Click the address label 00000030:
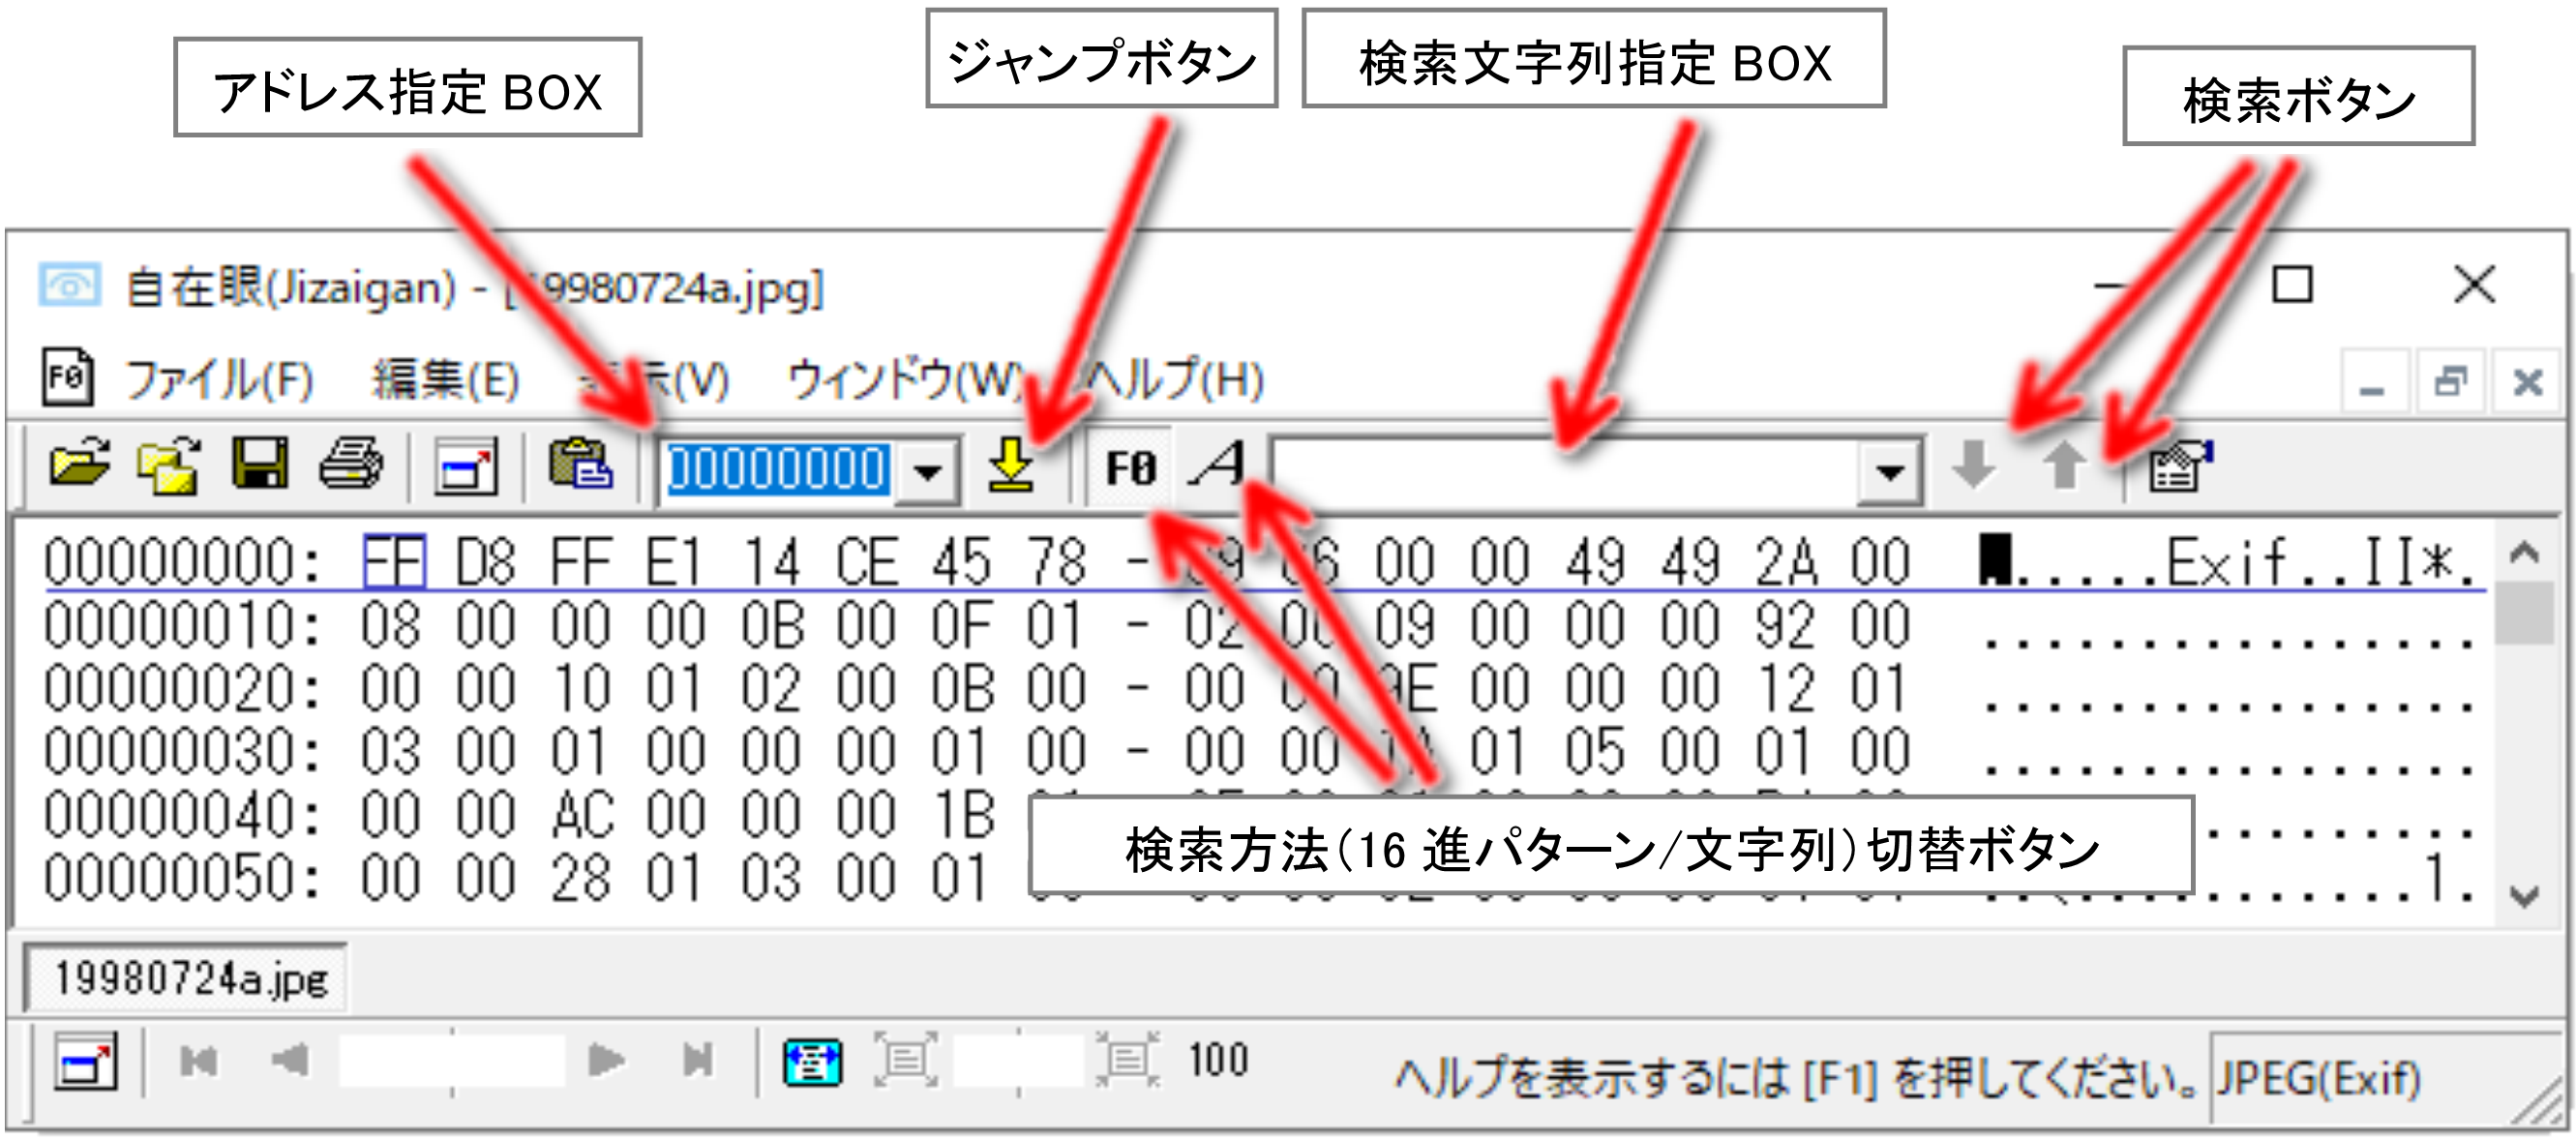 point(182,752)
